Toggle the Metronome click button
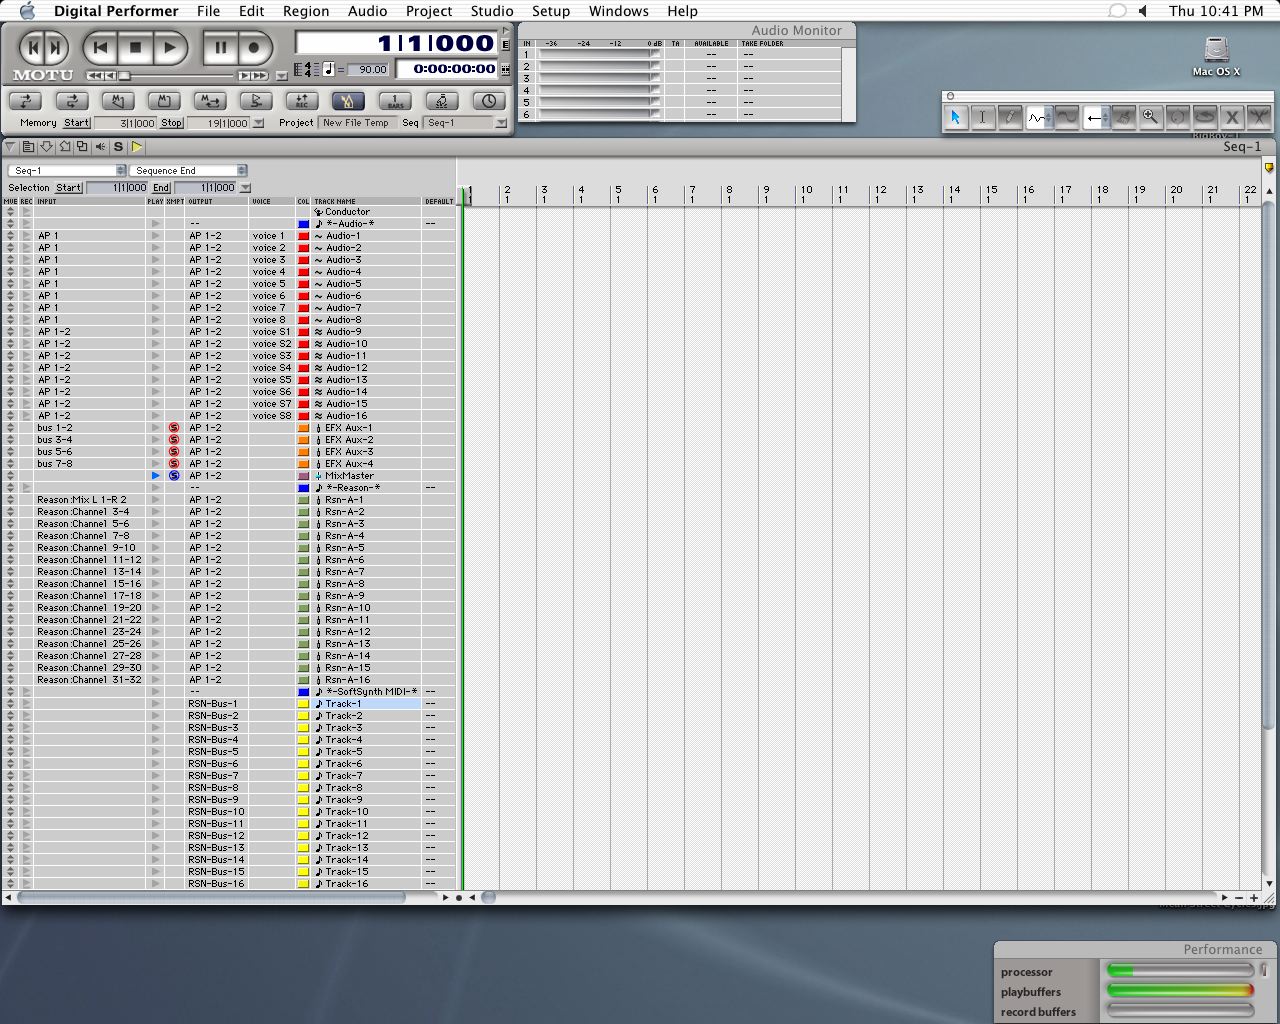1280x1024 pixels. pyautogui.click(x=348, y=101)
